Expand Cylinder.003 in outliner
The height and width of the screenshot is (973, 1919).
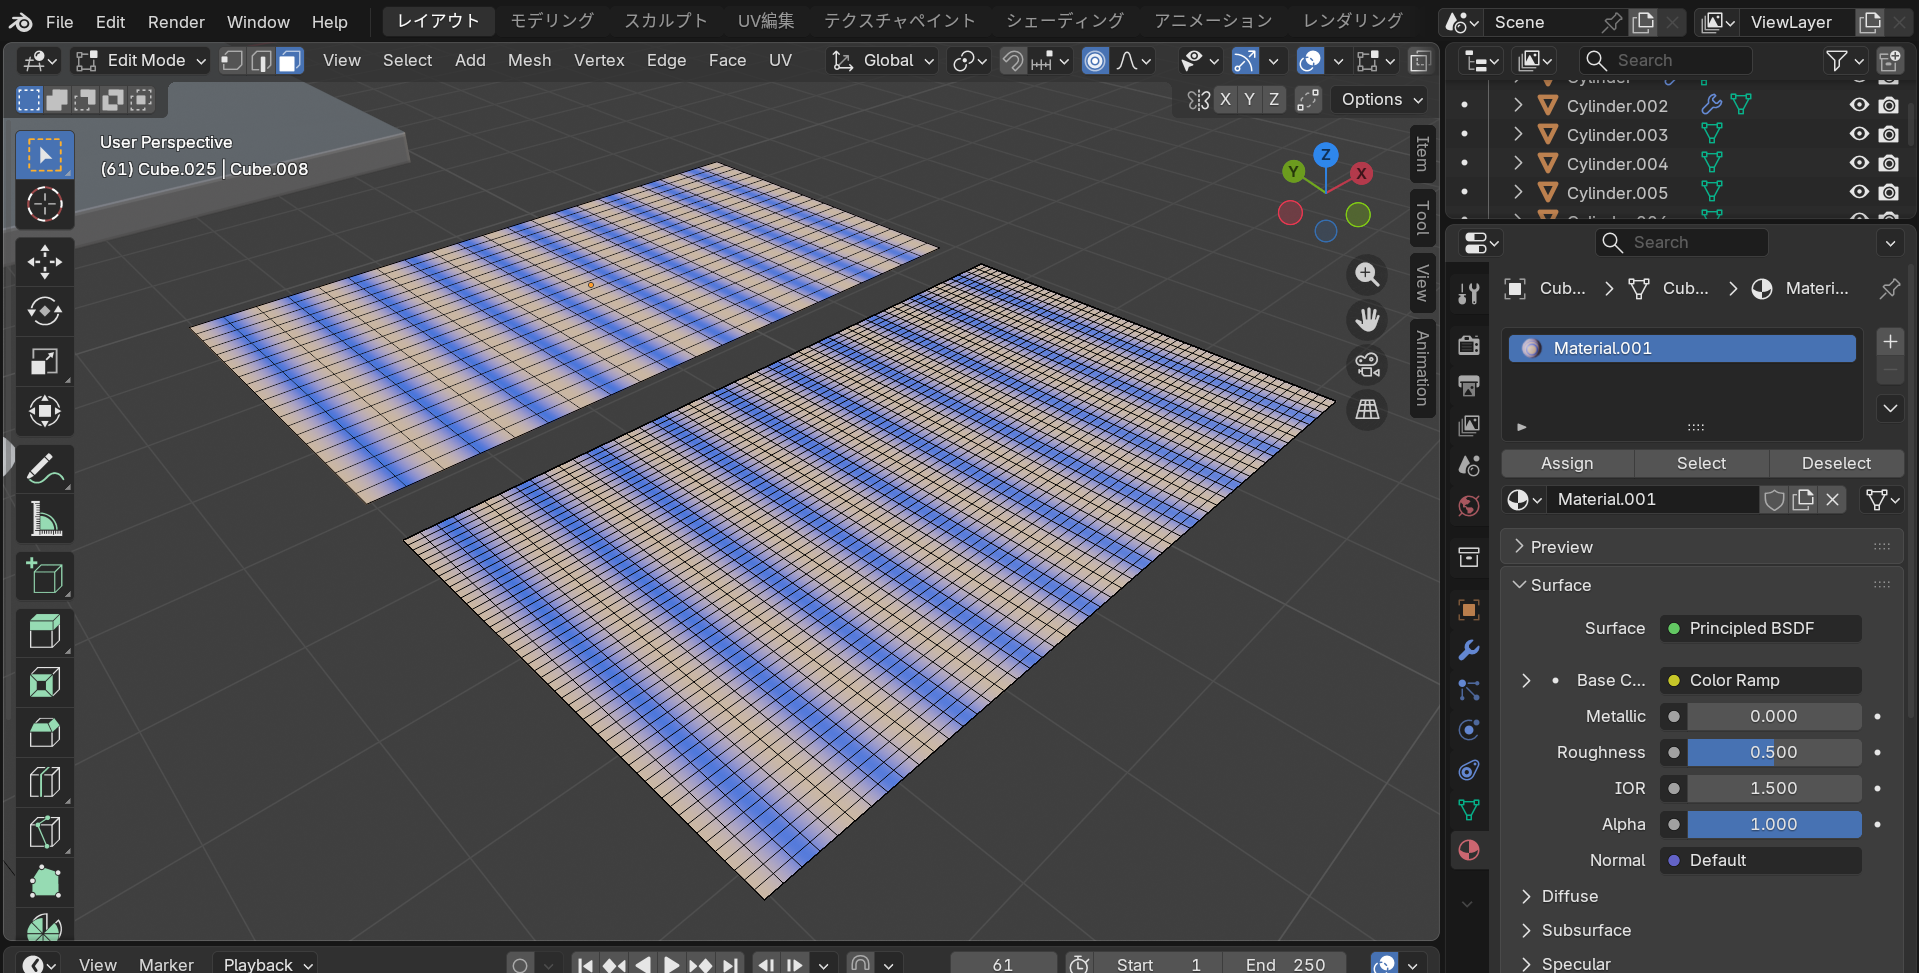click(x=1518, y=134)
